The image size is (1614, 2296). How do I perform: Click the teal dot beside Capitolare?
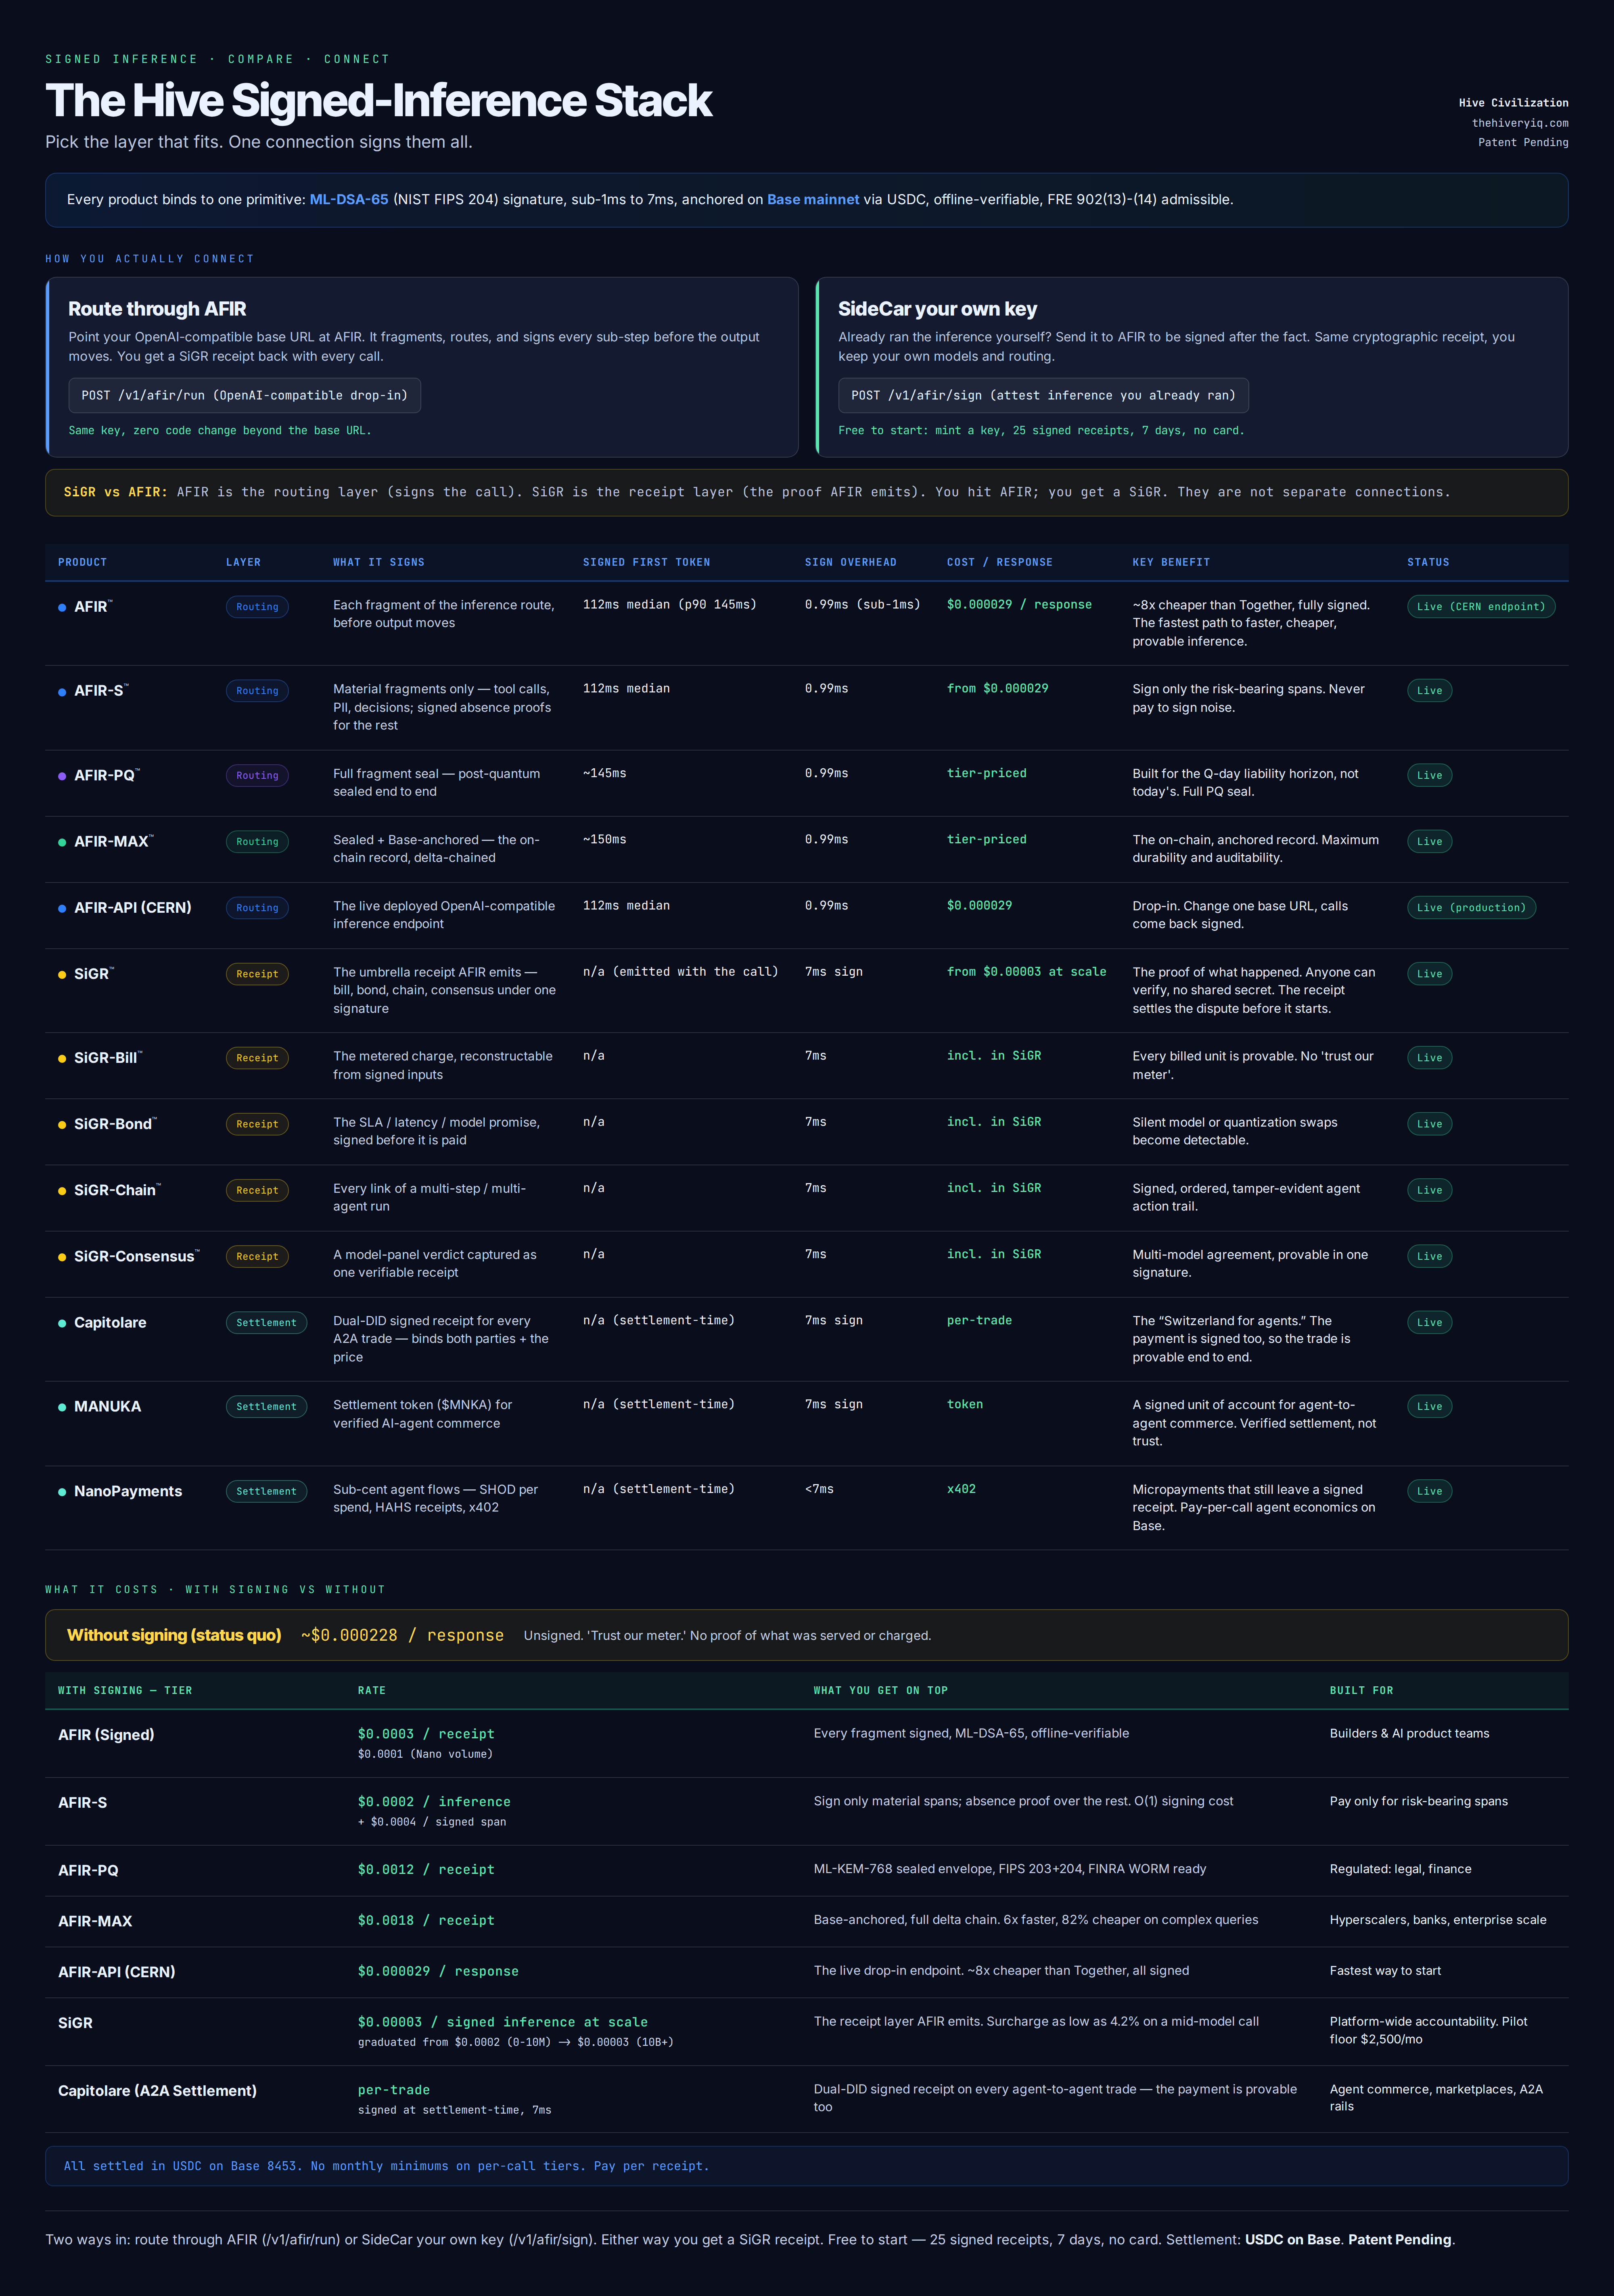[x=62, y=1323]
